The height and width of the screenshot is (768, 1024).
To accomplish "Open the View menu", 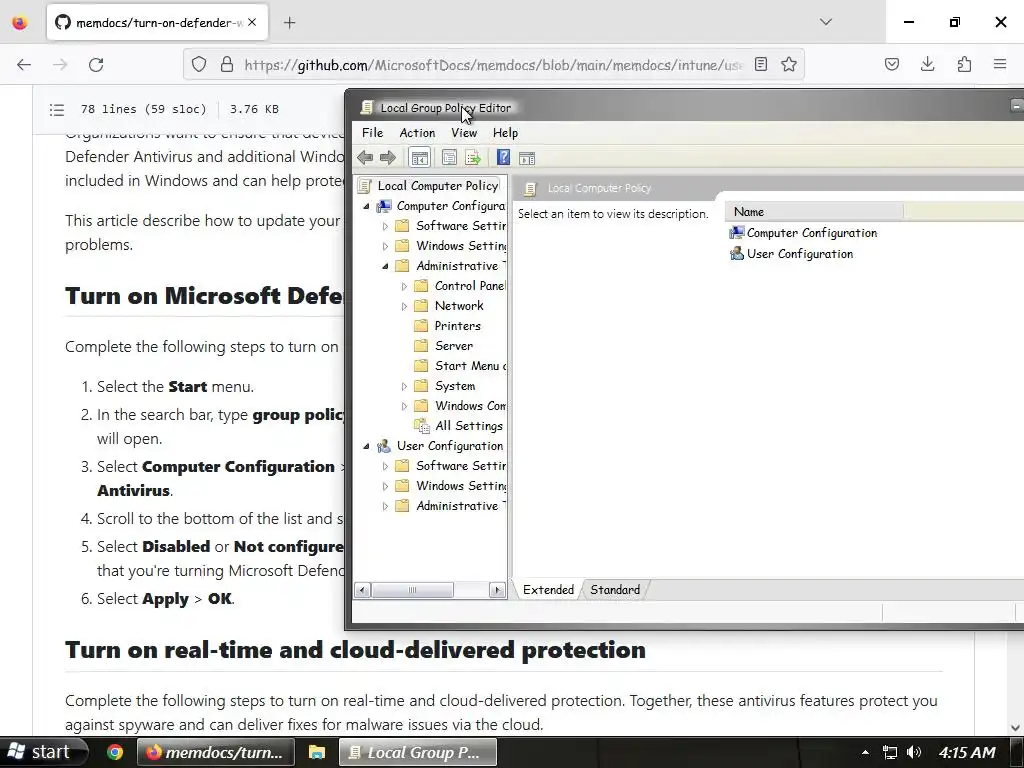I will click(464, 133).
